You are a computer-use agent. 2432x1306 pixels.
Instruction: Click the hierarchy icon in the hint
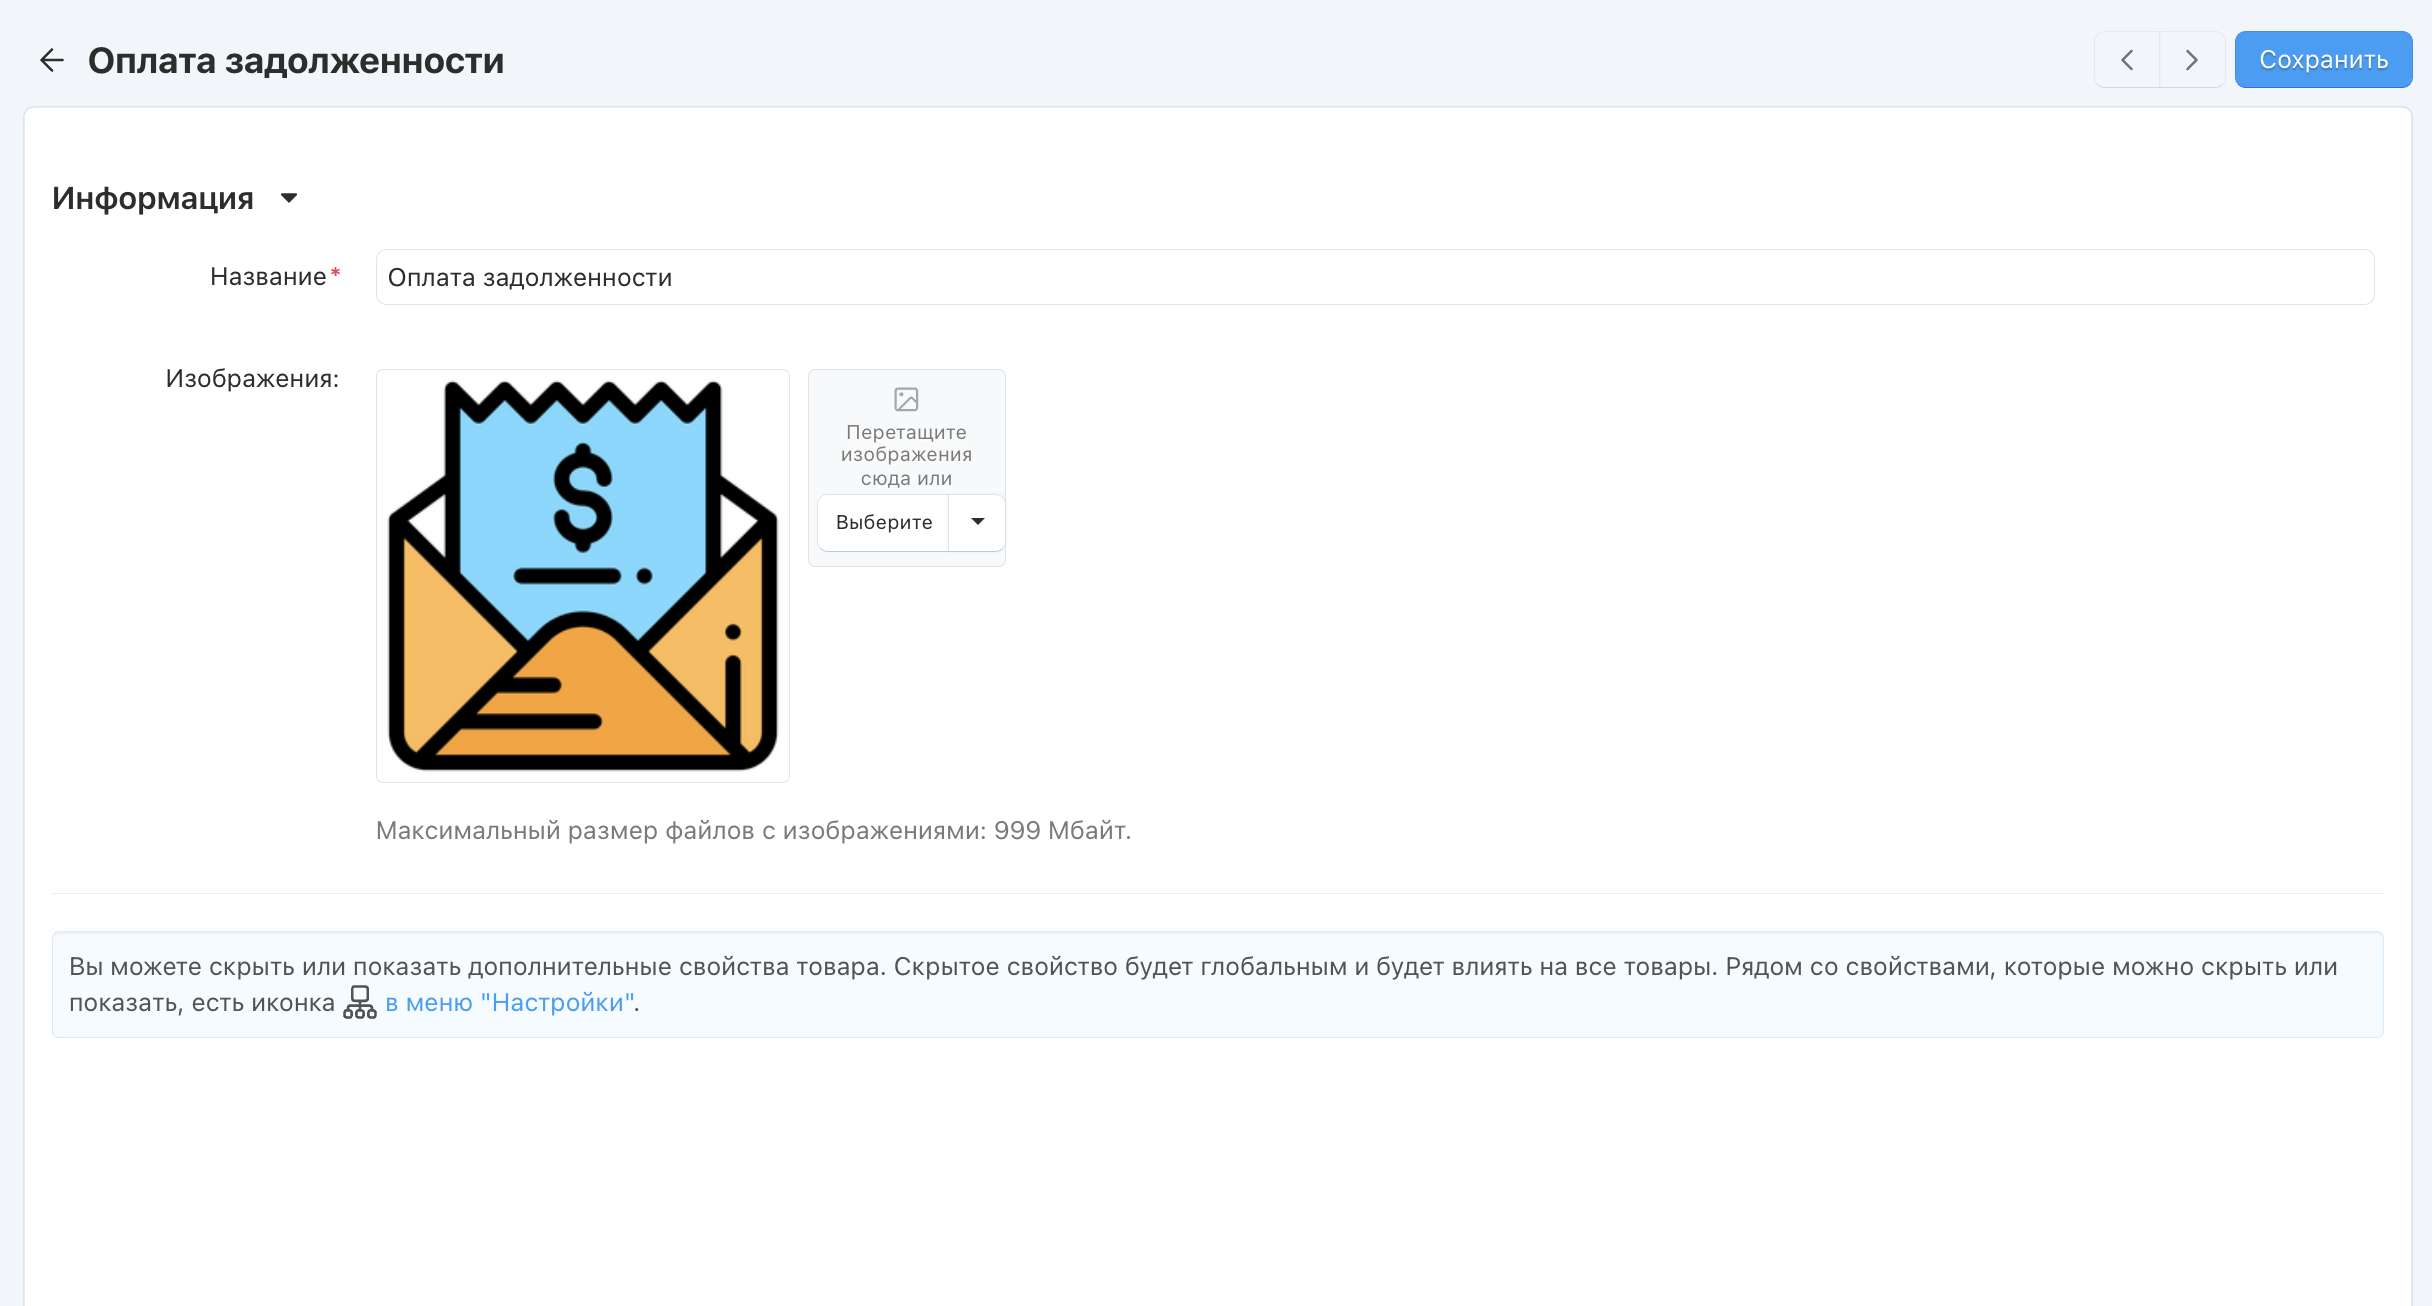(360, 1002)
